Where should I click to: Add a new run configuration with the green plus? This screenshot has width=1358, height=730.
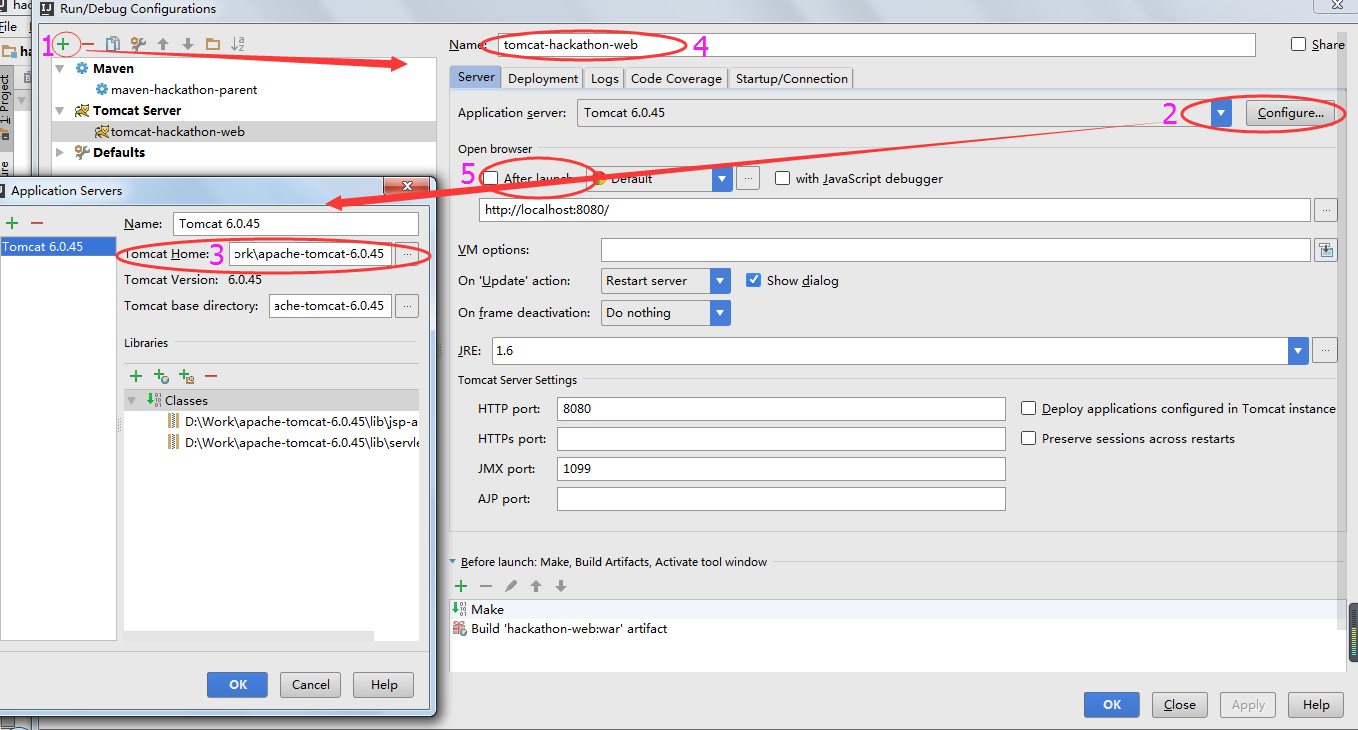(63, 44)
